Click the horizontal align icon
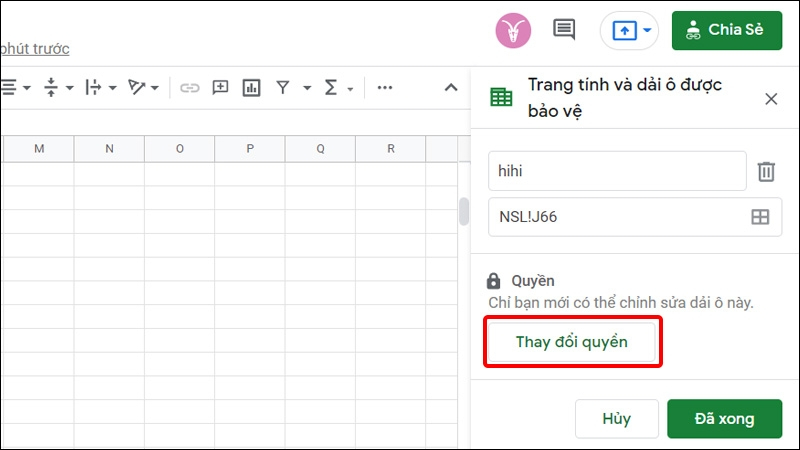This screenshot has width=800, height=450. coord(9,88)
